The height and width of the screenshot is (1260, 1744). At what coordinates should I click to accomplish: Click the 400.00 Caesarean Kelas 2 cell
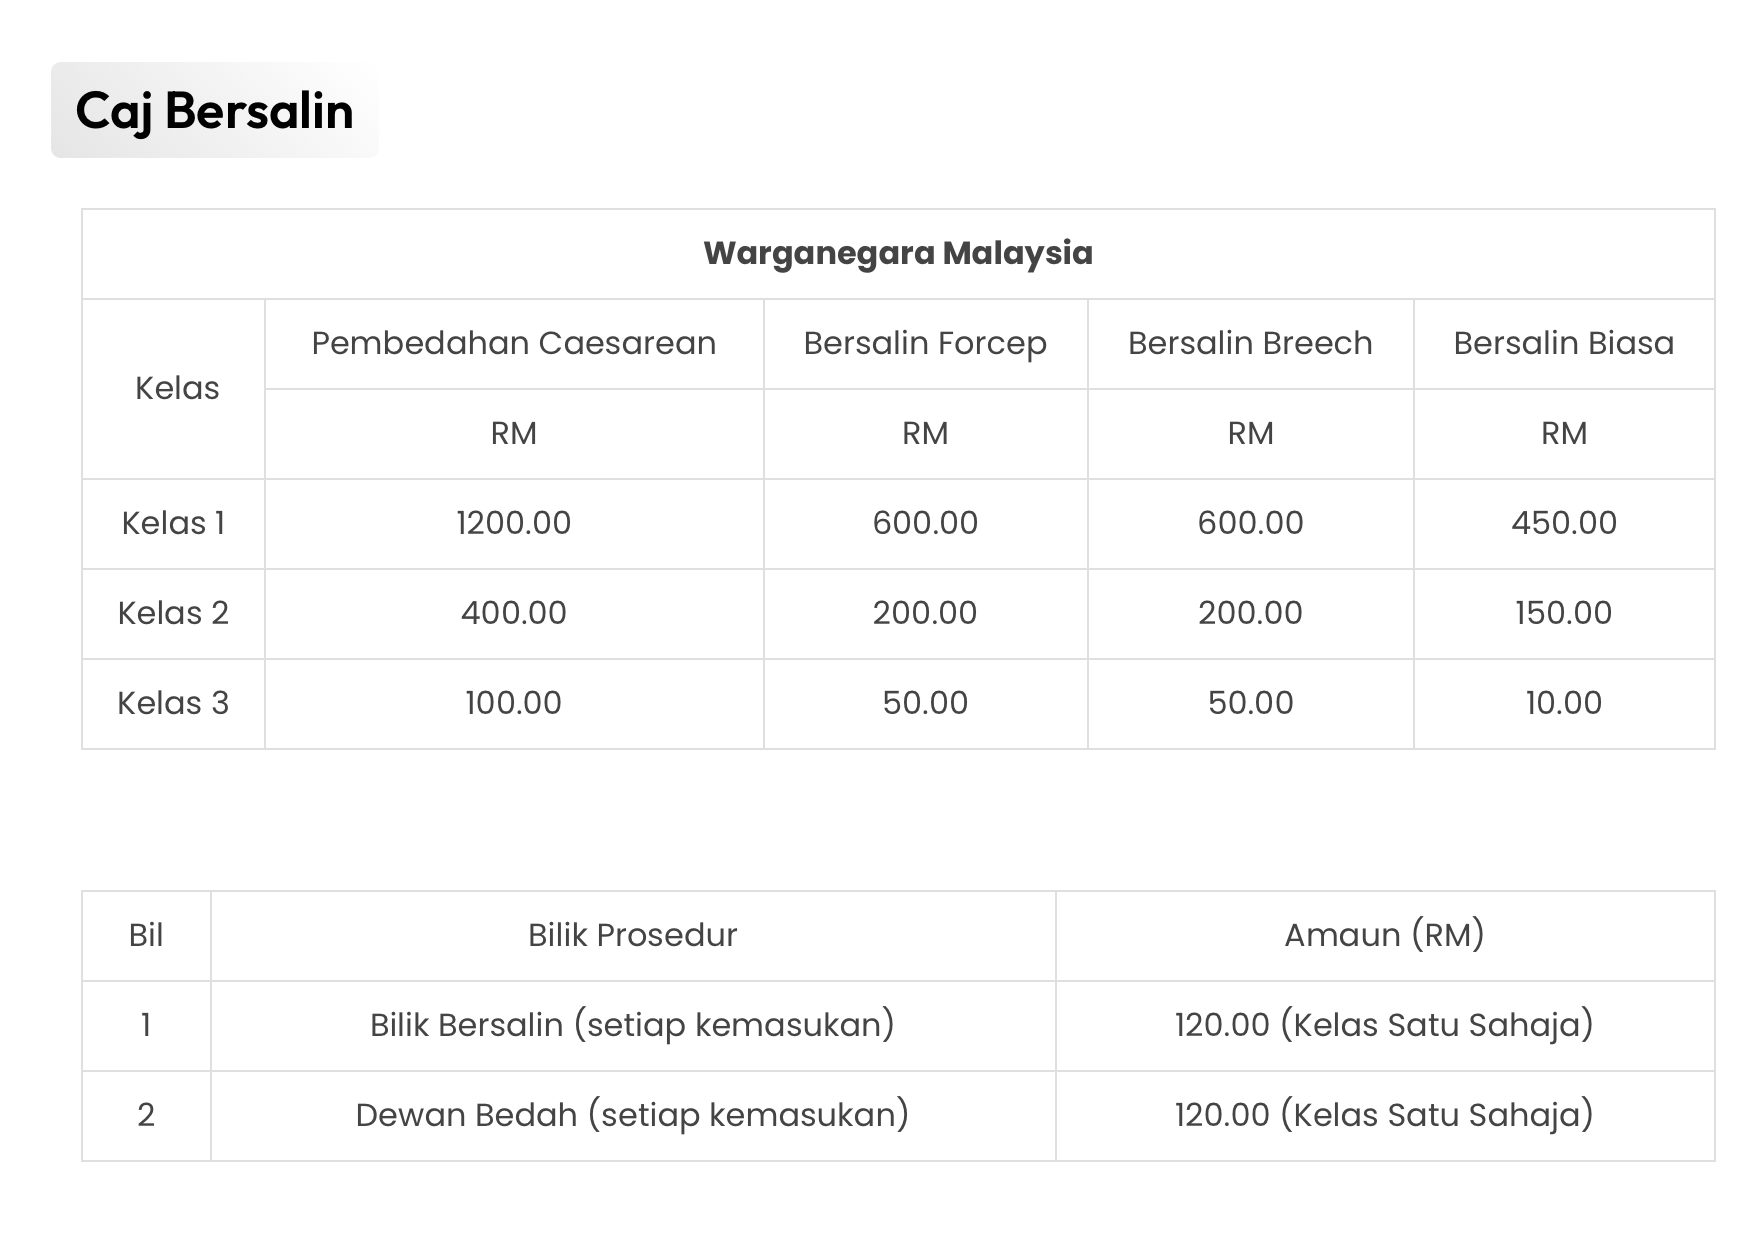(x=514, y=613)
